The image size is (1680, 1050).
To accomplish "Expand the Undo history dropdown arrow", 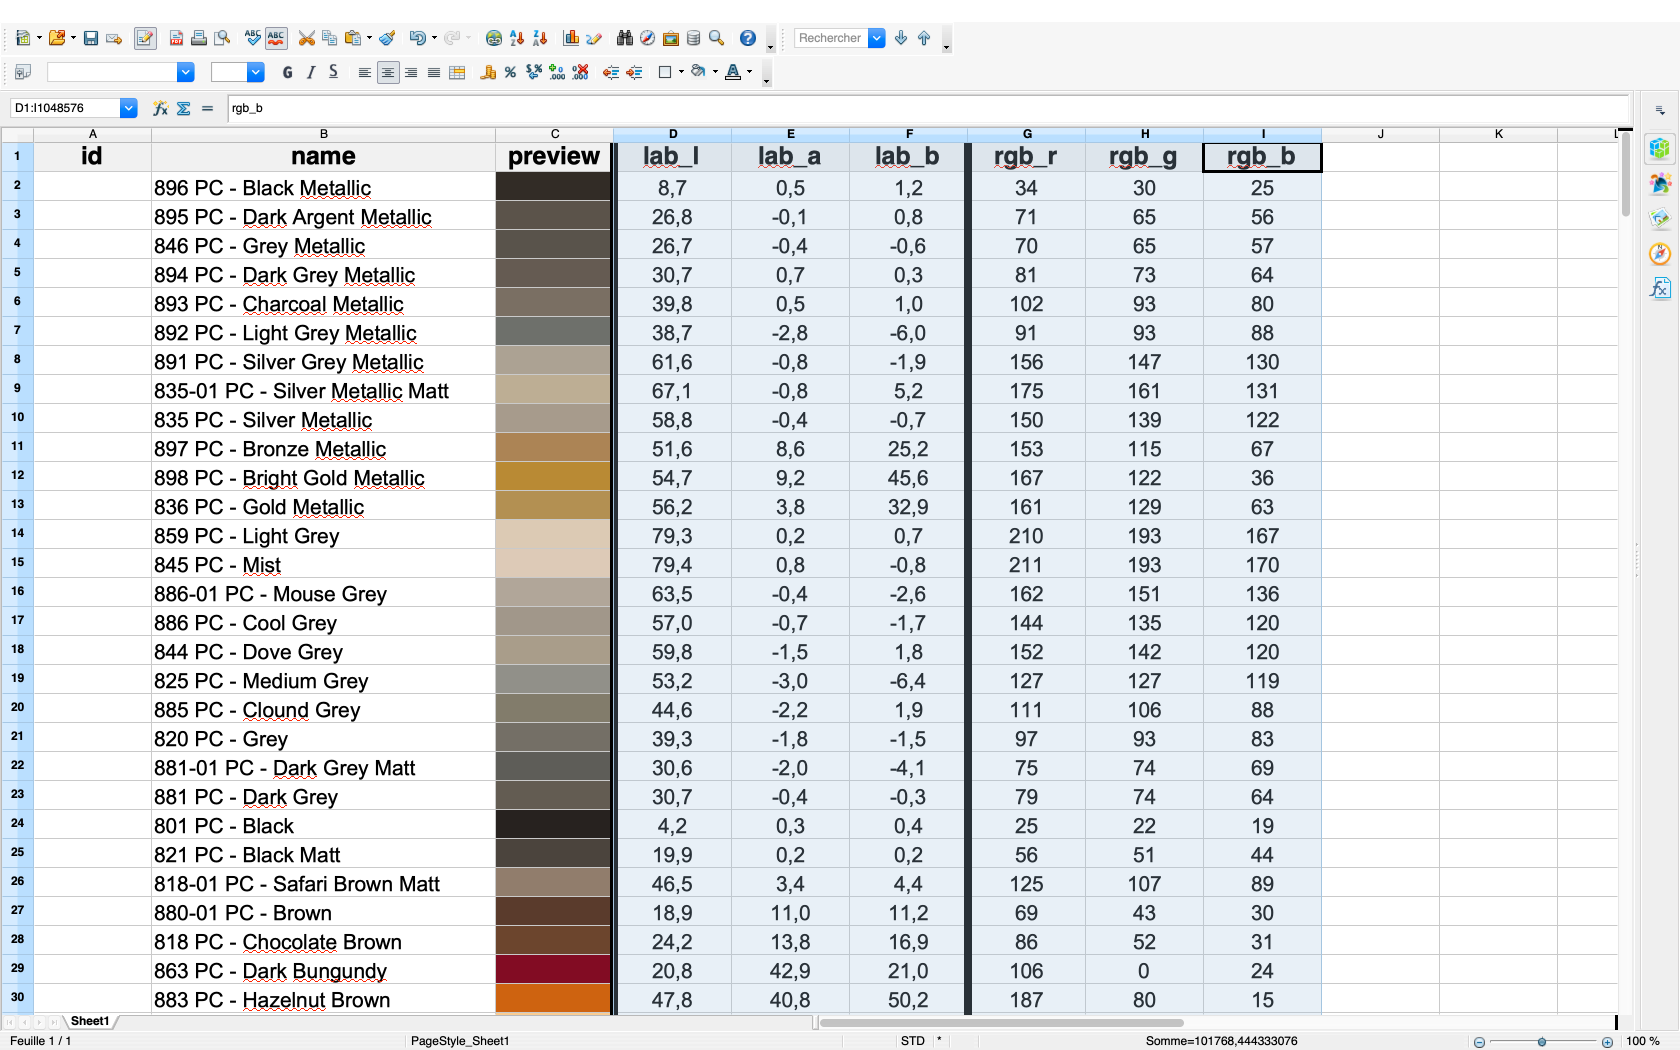I will coord(434,38).
